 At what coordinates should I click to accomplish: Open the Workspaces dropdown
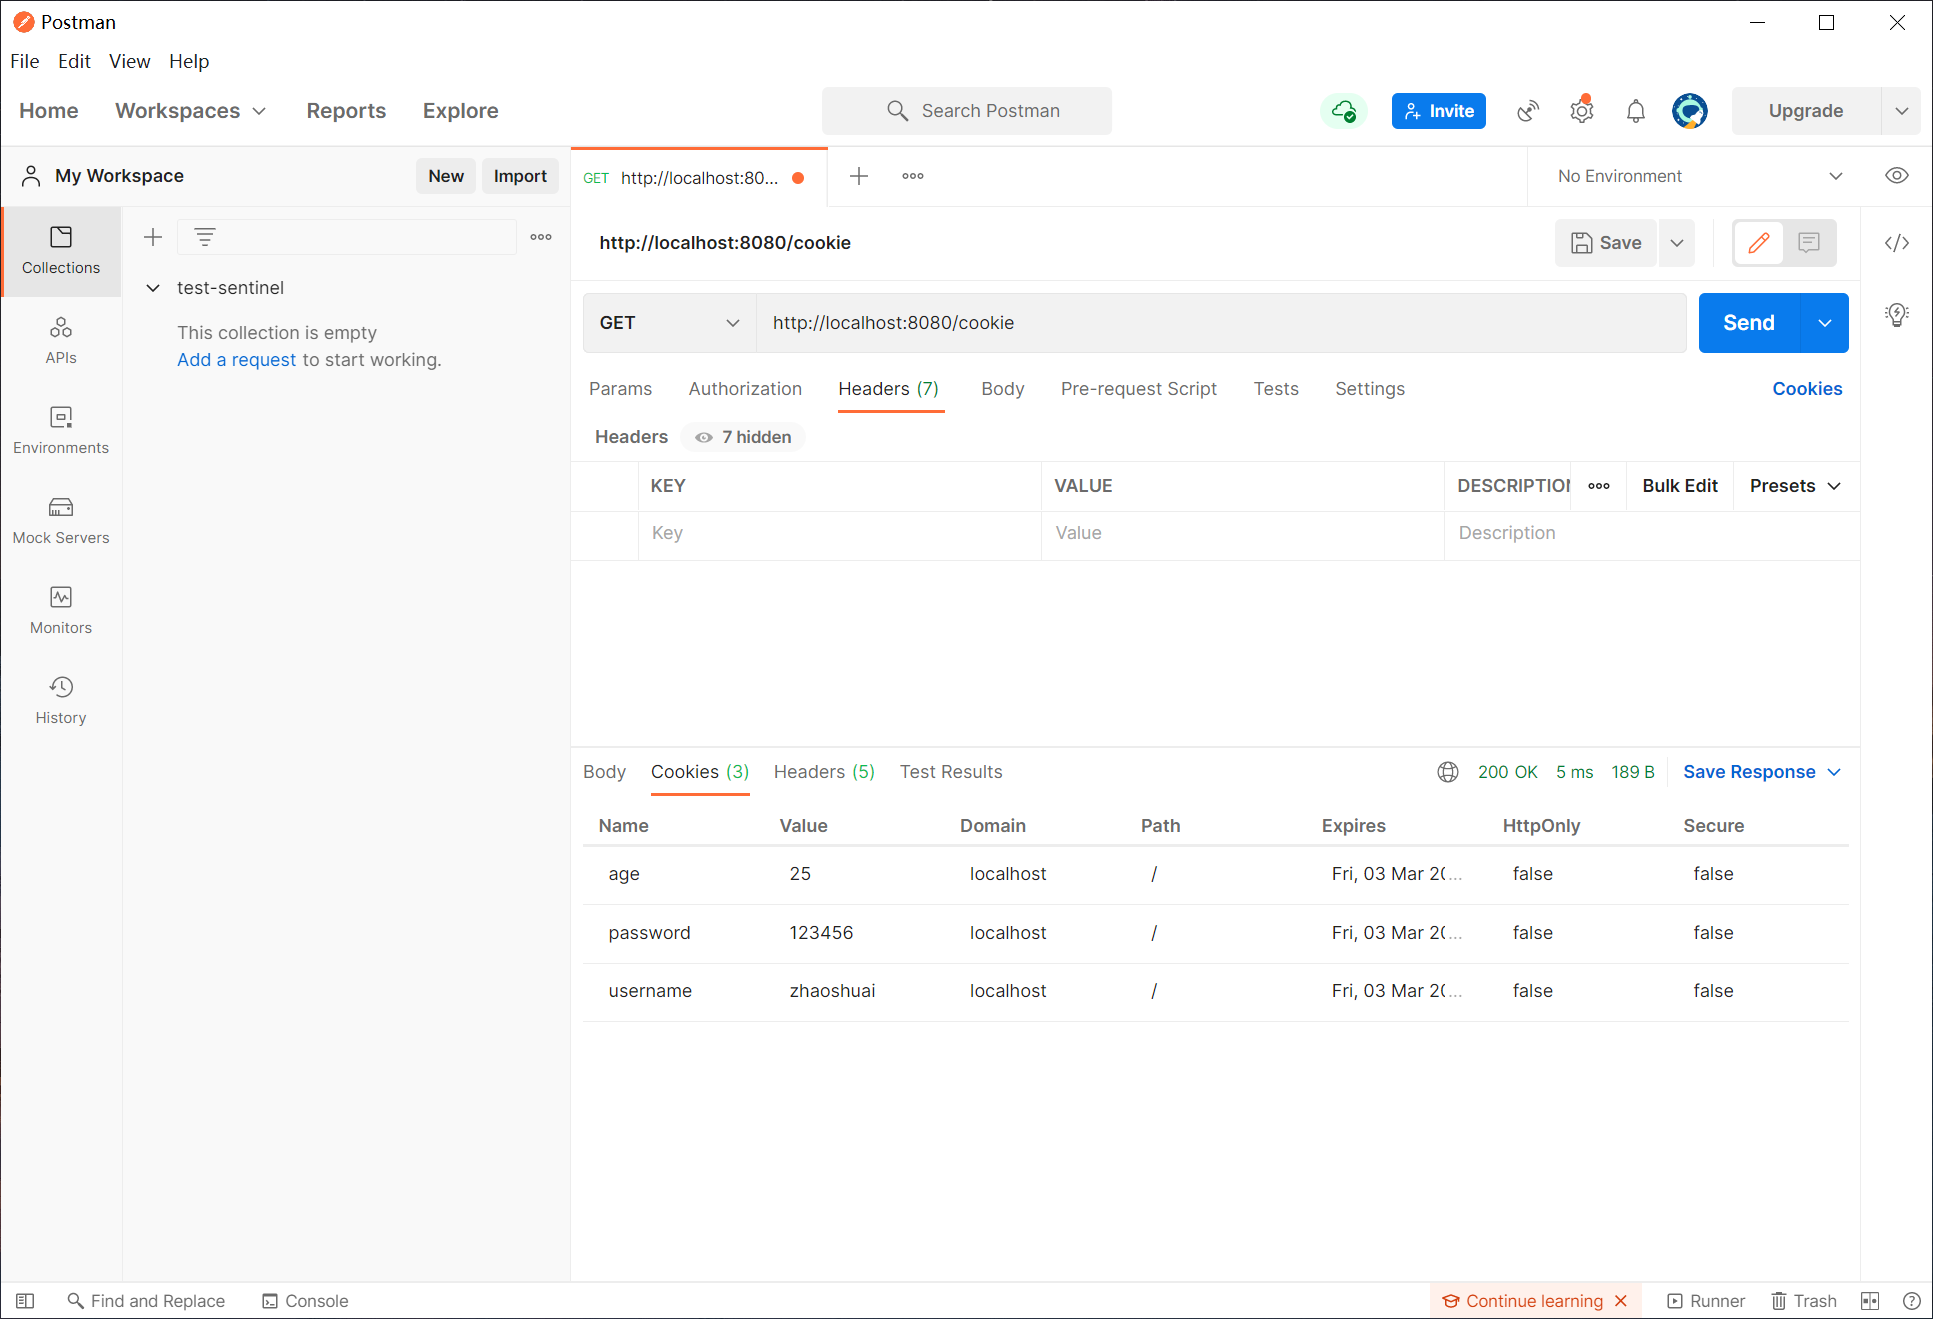[x=190, y=111]
